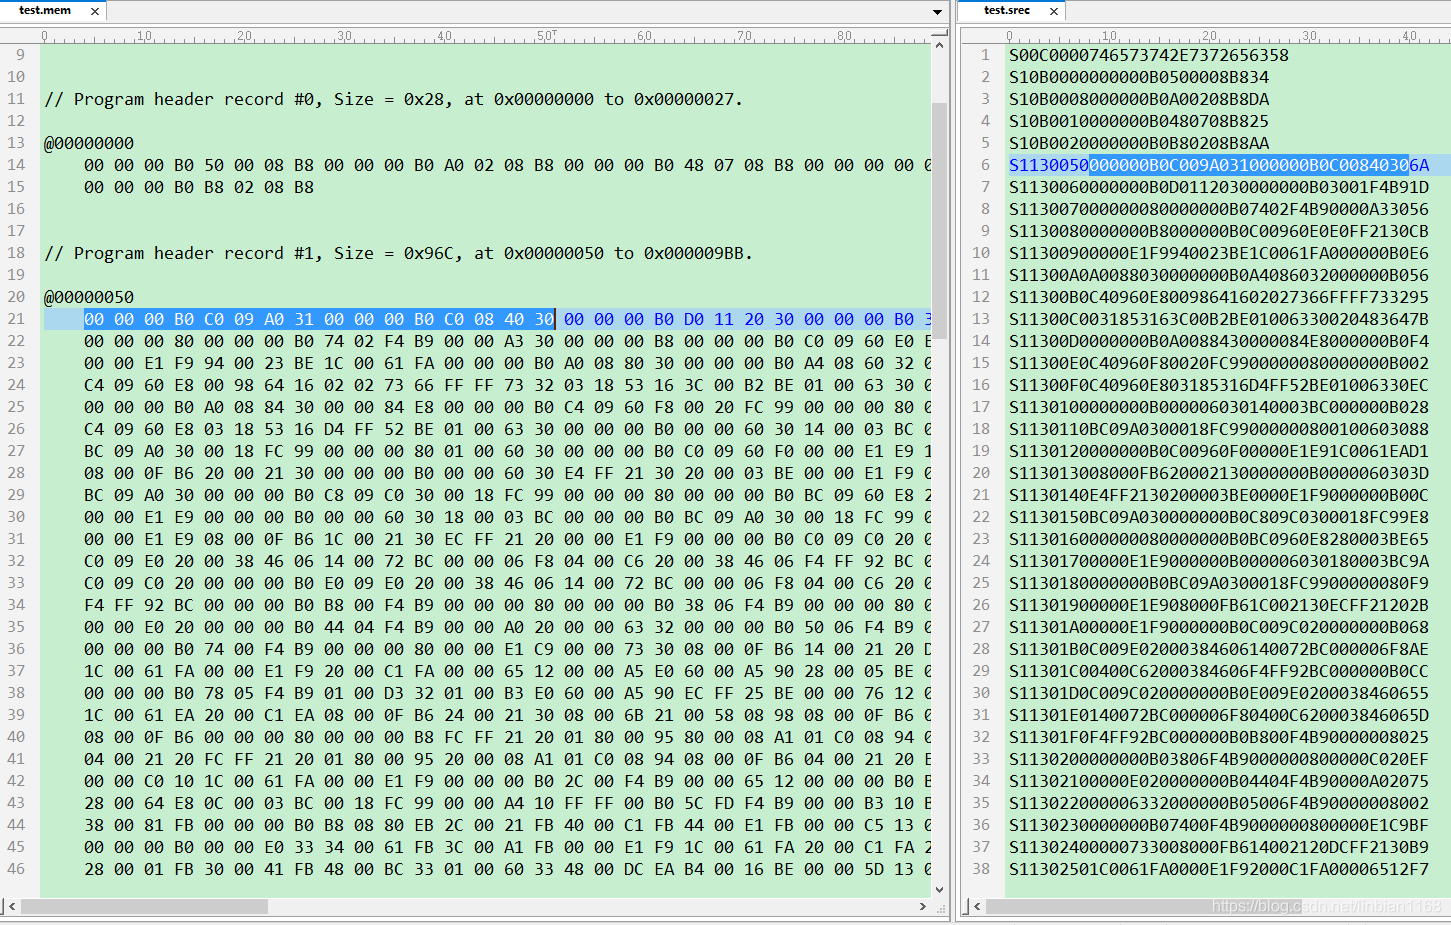Click the '@00000000' address line

(89, 143)
